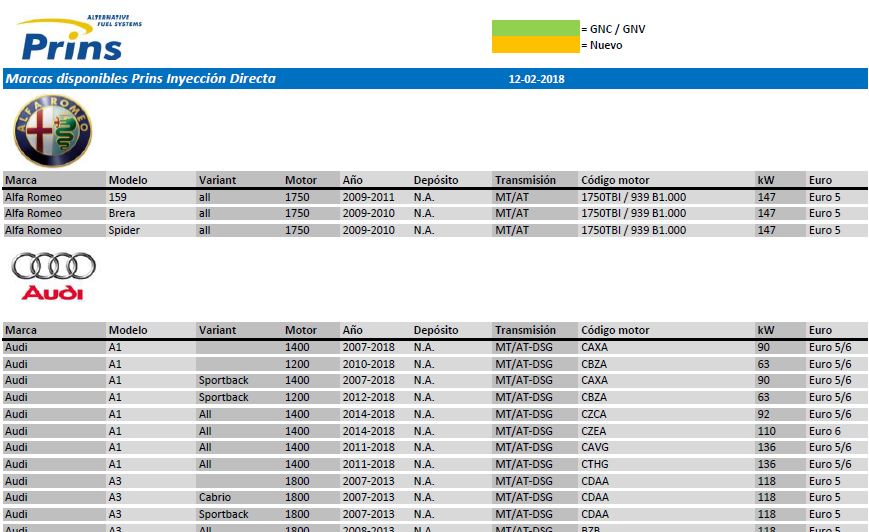Select the Spider model cell
869x532 pixels.
click(125, 230)
